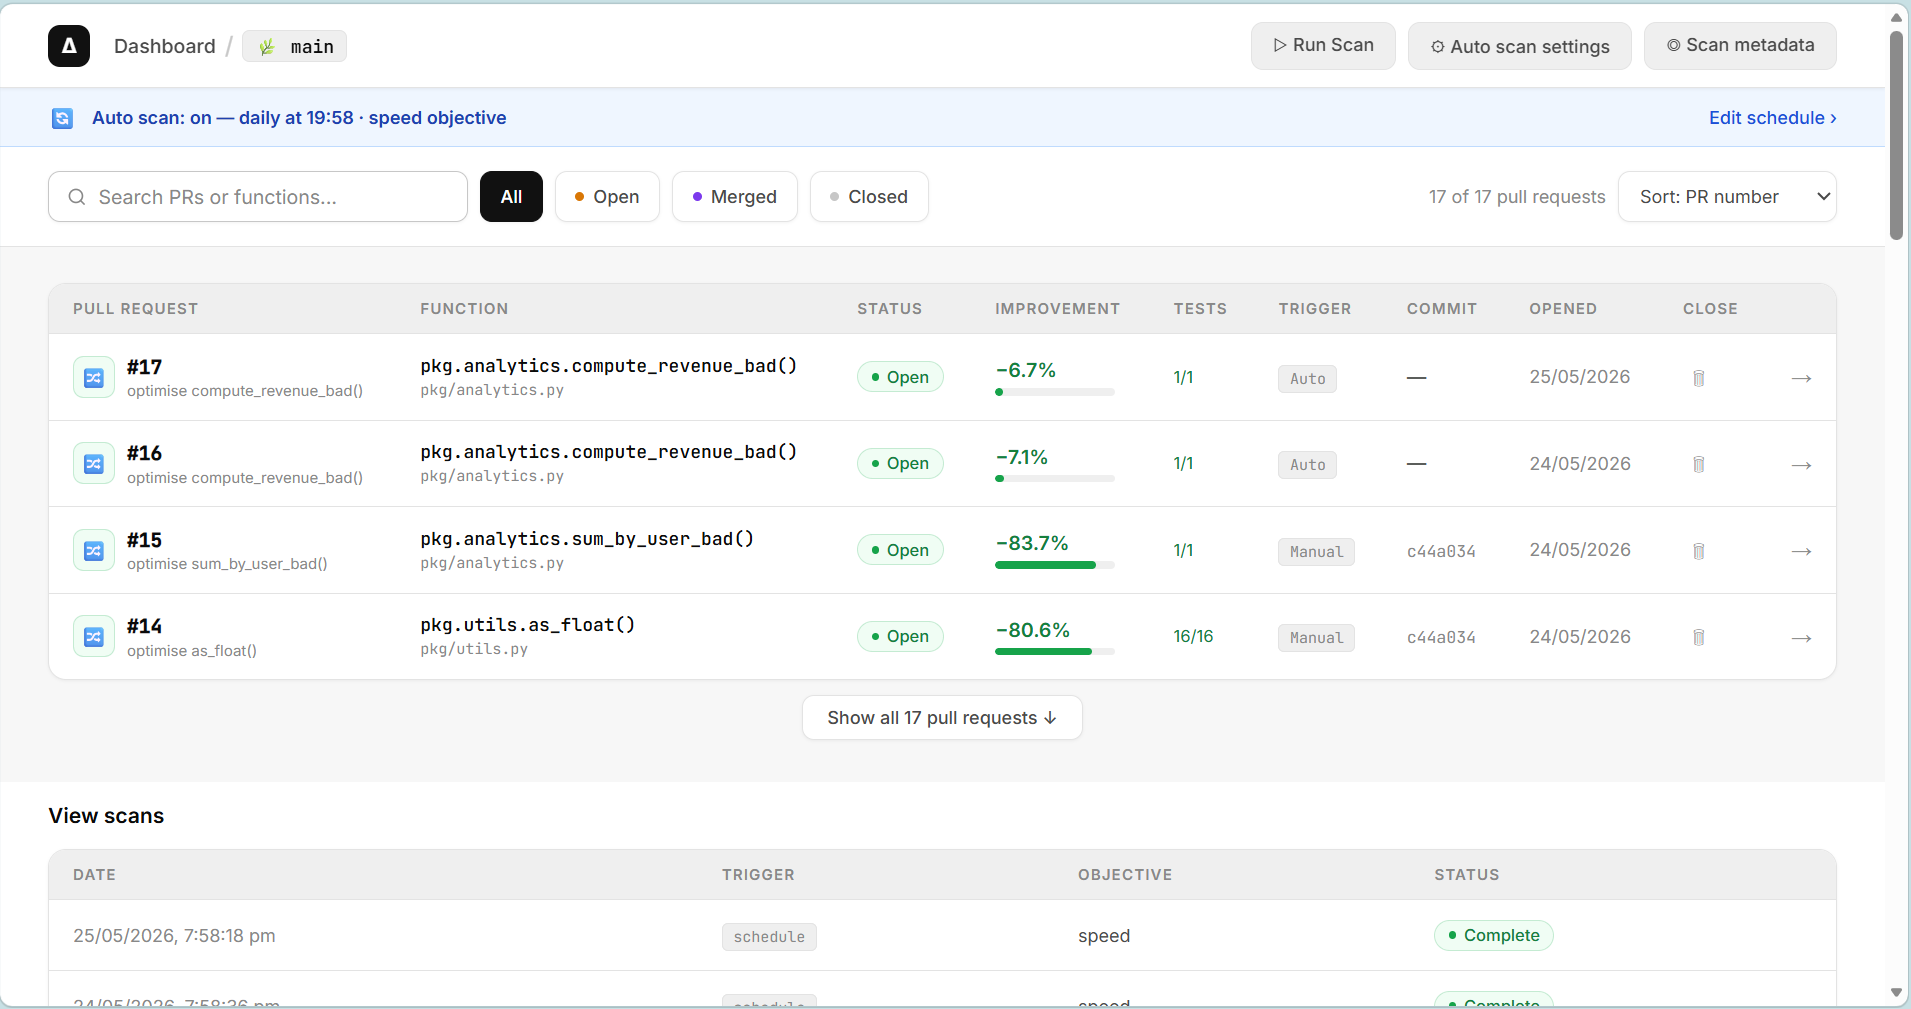Click pkg.analytics.sum_by_user_bad() function name
The width and height of the screenshot is (1911, 1009).
click(x=587, y=539)
